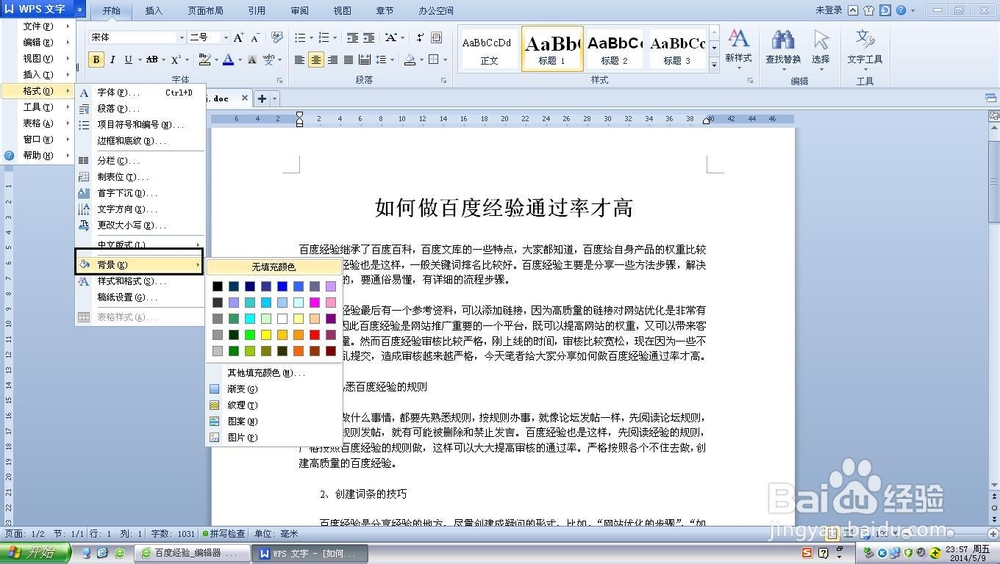Apply the 标题 1 style
The width and height of the screenshot is (1000, 564).
(552, 48)
